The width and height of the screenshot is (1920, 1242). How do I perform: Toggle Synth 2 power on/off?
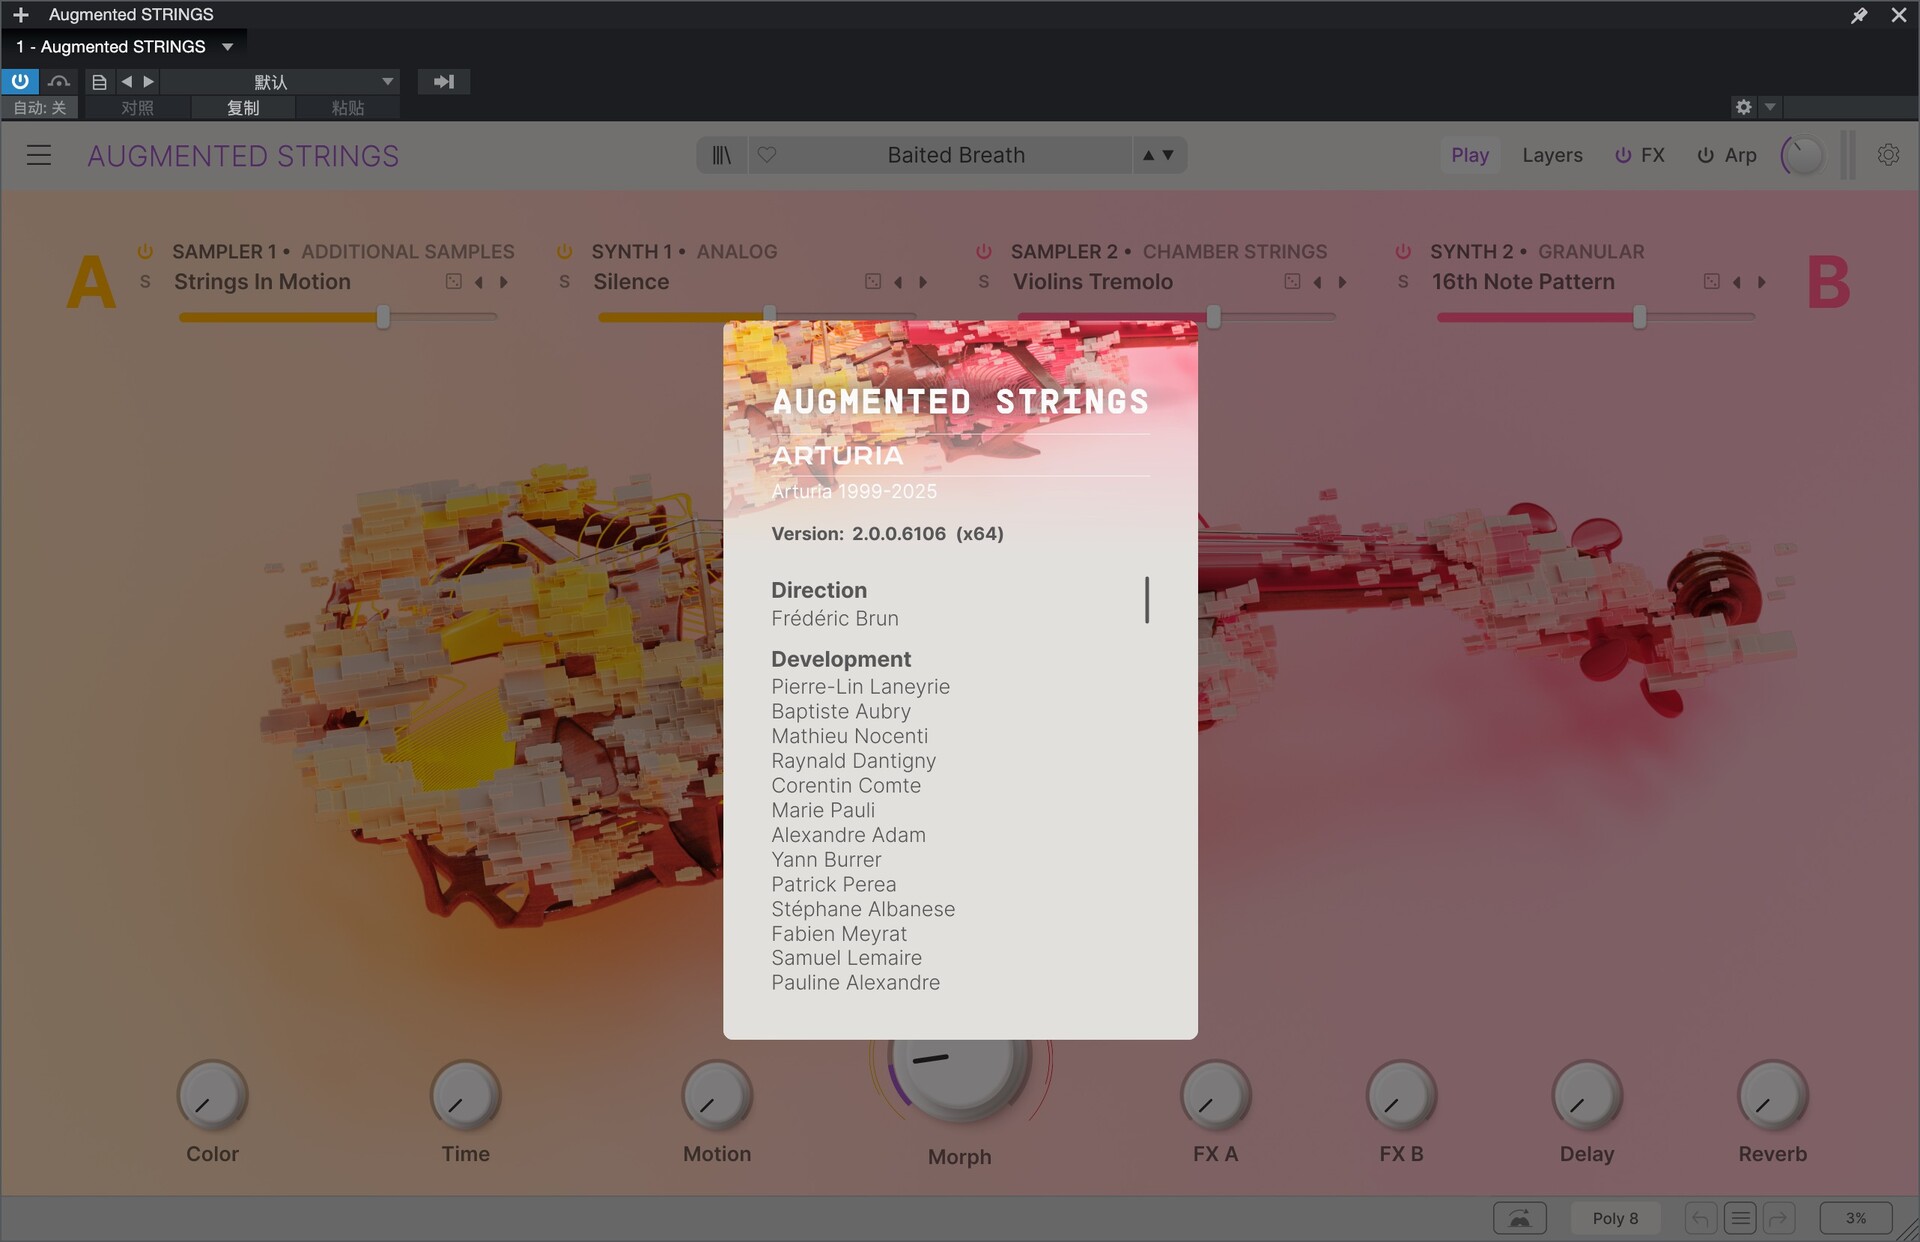1403,252
